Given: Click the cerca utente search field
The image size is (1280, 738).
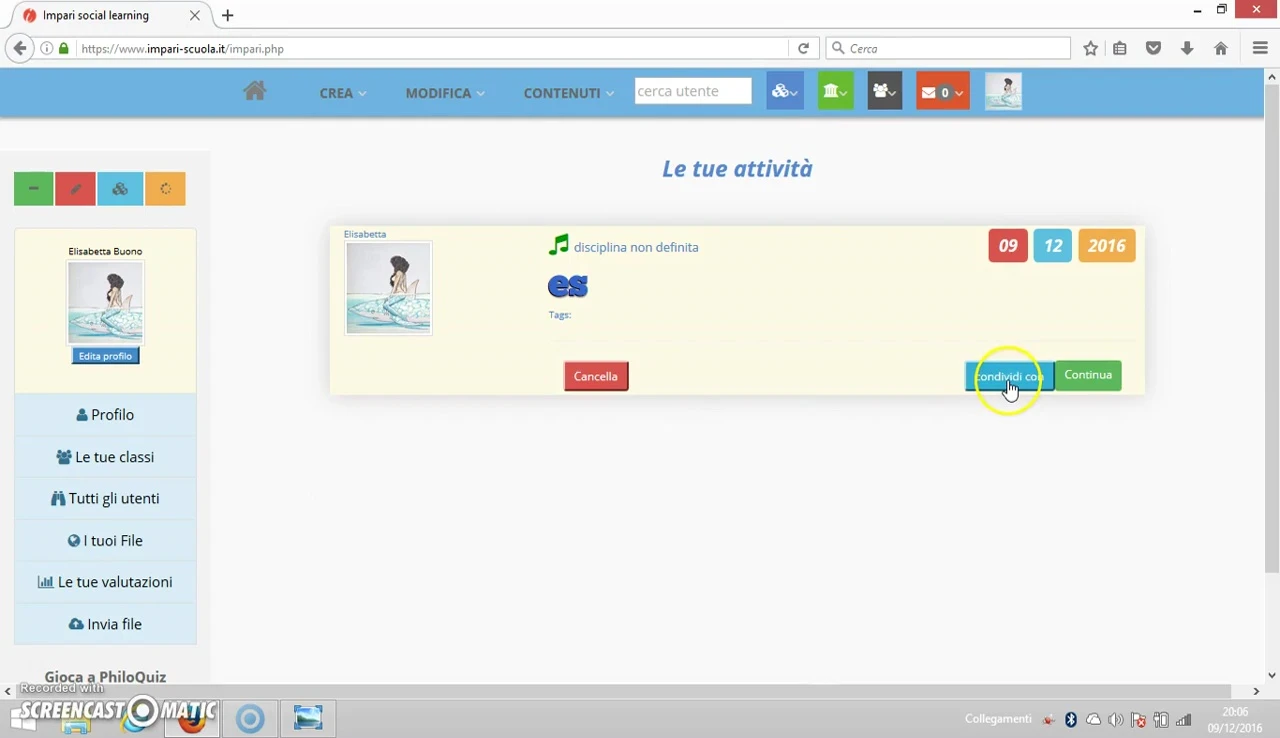Looking at the screenshot, I should [x=692, y=91].
